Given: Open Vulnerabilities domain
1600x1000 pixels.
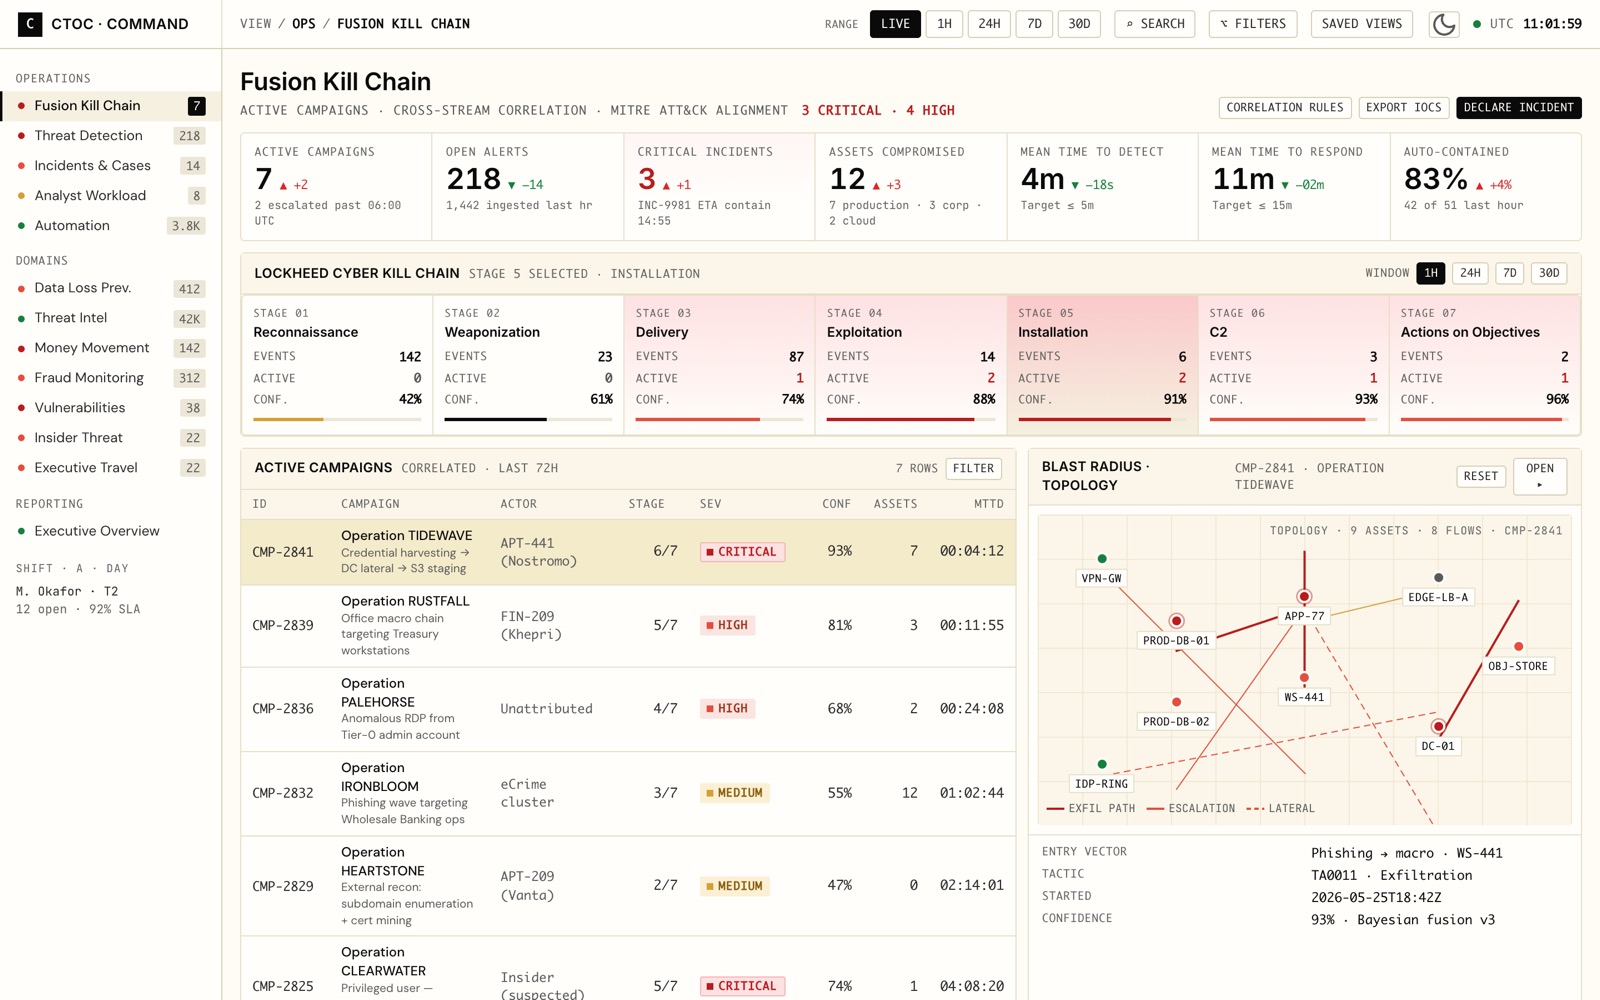Looking at the screenshot, I should tap(111, 408).
